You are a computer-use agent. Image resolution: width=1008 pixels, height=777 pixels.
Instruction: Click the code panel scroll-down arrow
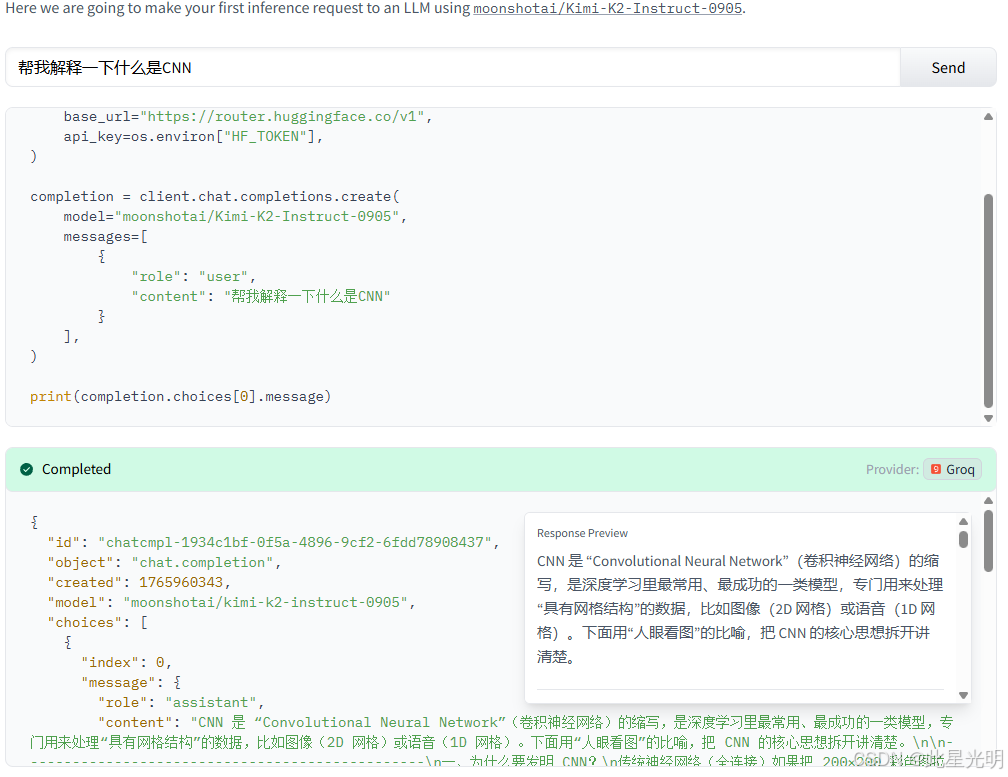988,418
